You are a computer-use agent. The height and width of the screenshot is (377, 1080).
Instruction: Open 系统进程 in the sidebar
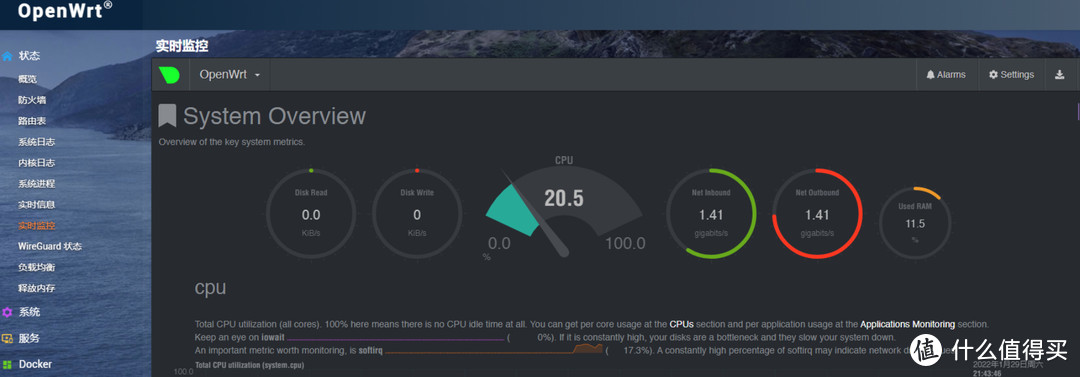pyautogui.click(x=37, y=183)
